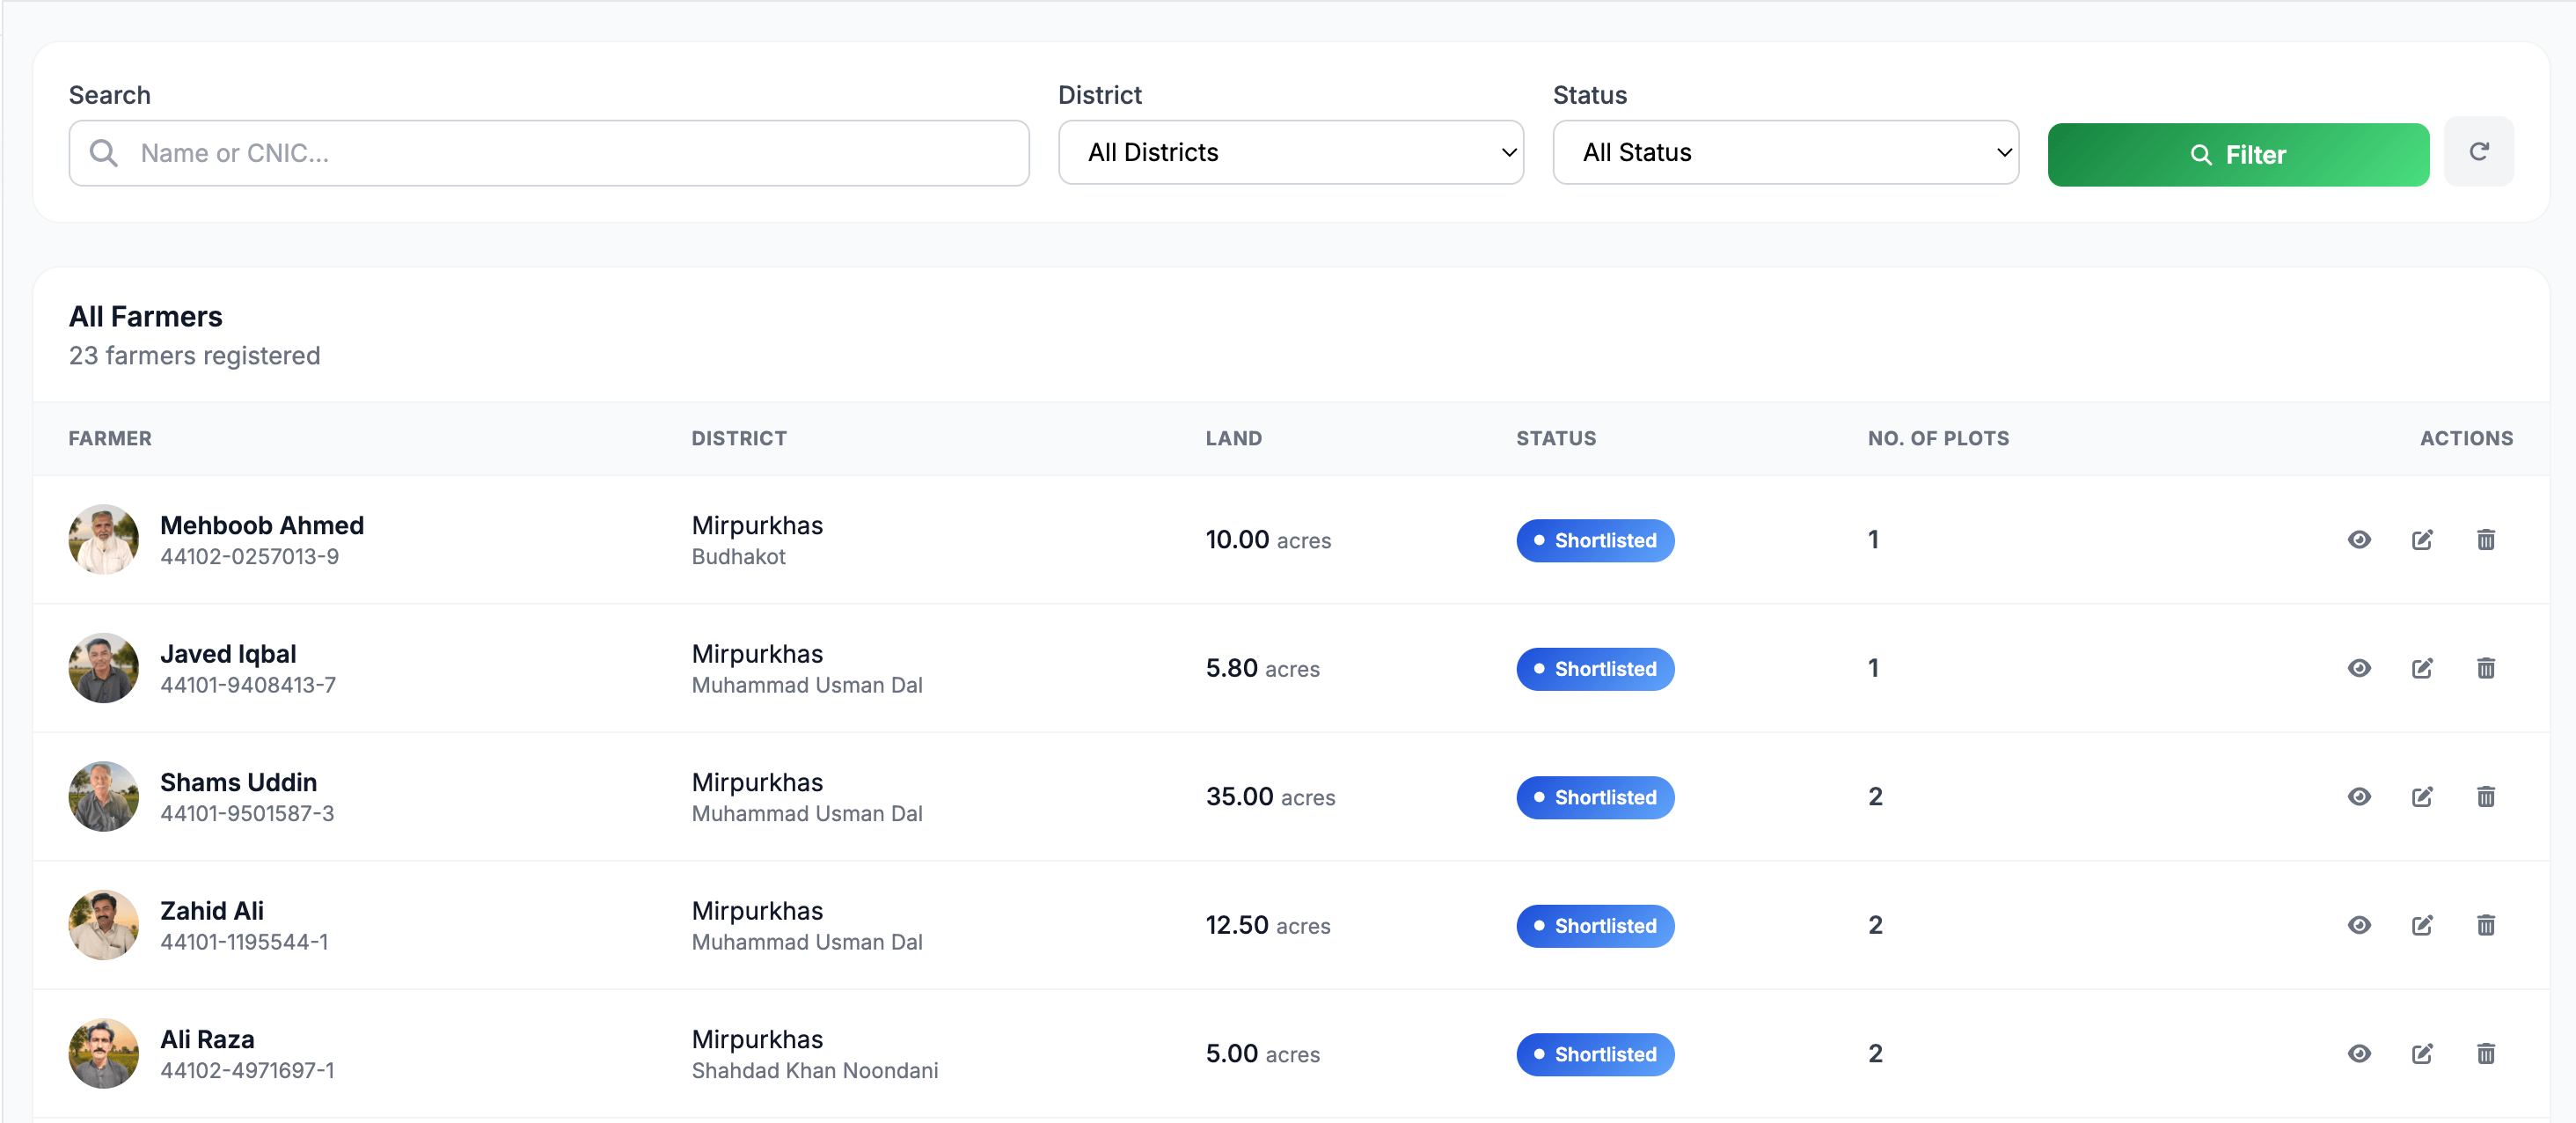This screenshot has width=2576, height=1123.
Task: Edit Zahid Ali's record
Action: pos(2422,925)
